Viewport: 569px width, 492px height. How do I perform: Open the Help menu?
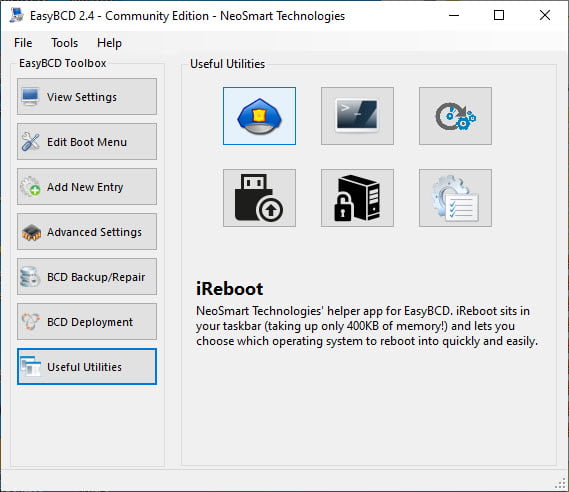click(109, 43)
